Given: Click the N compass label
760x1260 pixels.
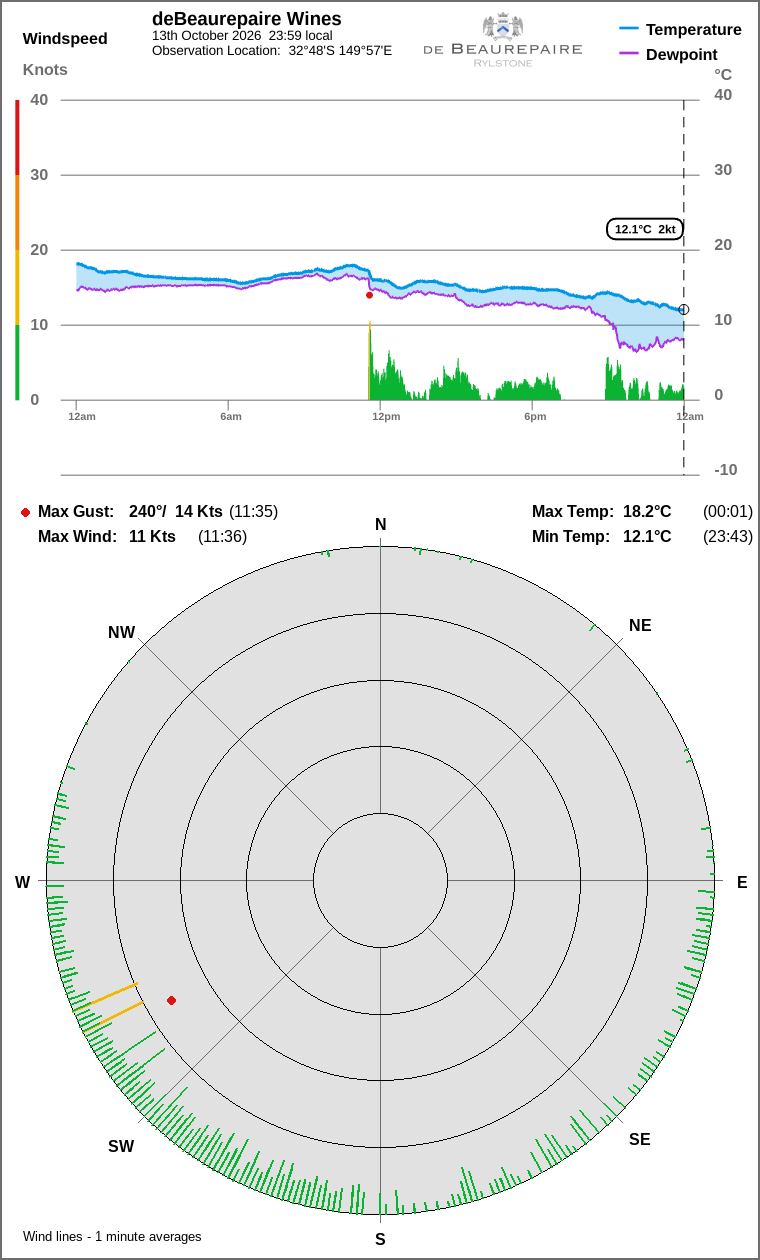Looking at the screenshot, I should click(x=380, y=525).
